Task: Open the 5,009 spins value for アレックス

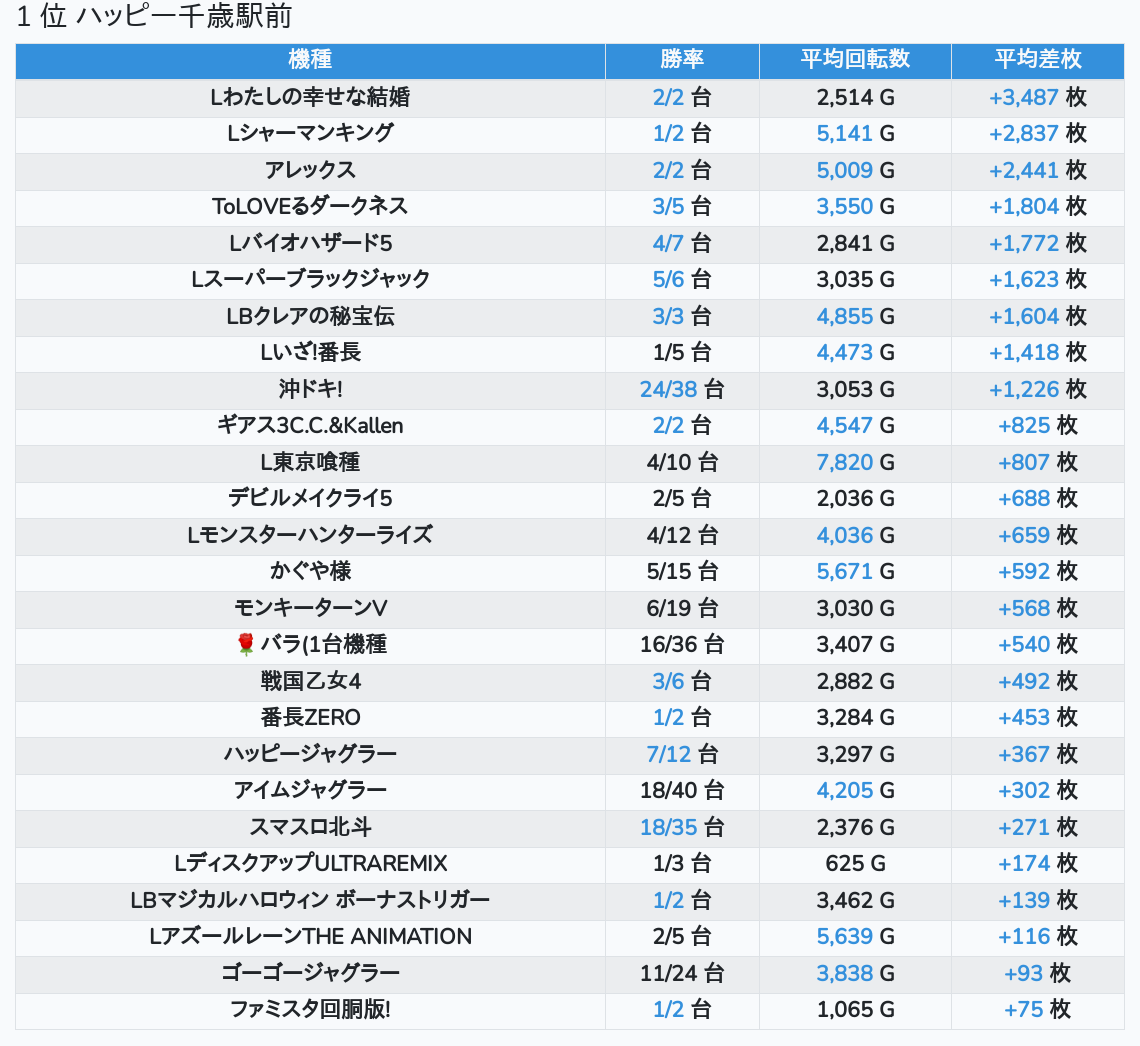Action: point(845,171)
